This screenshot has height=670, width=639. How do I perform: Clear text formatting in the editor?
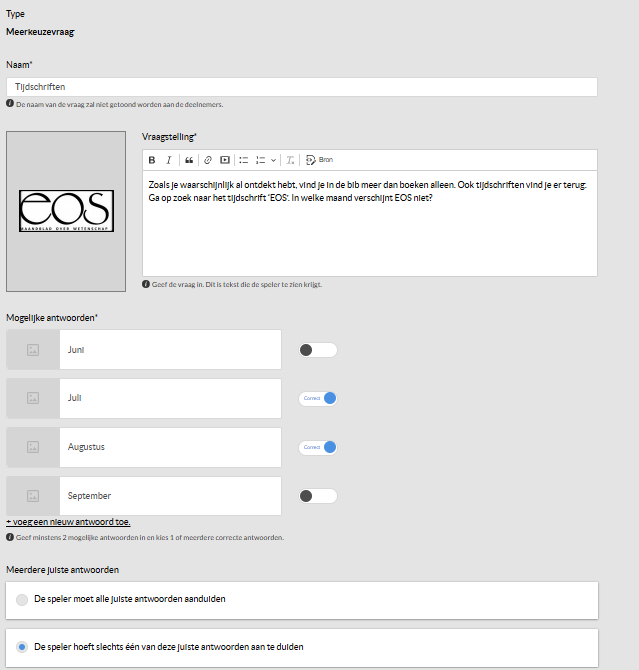(290, 160)
